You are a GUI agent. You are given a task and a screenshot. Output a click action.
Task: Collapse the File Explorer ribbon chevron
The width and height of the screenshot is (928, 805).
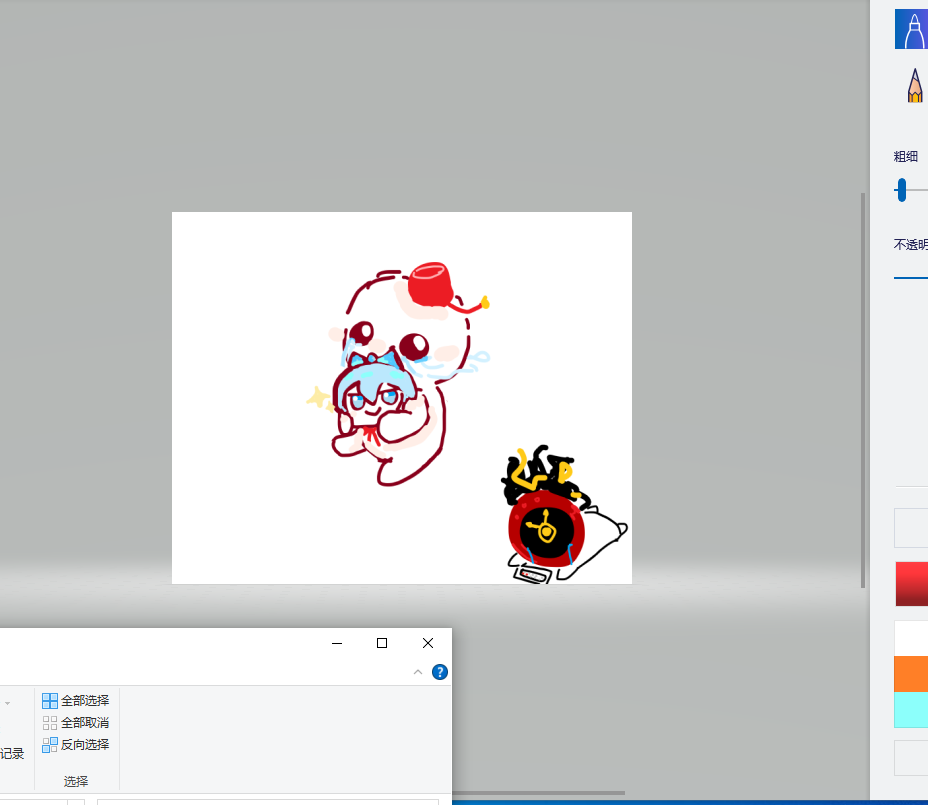(x=418, y=672)
